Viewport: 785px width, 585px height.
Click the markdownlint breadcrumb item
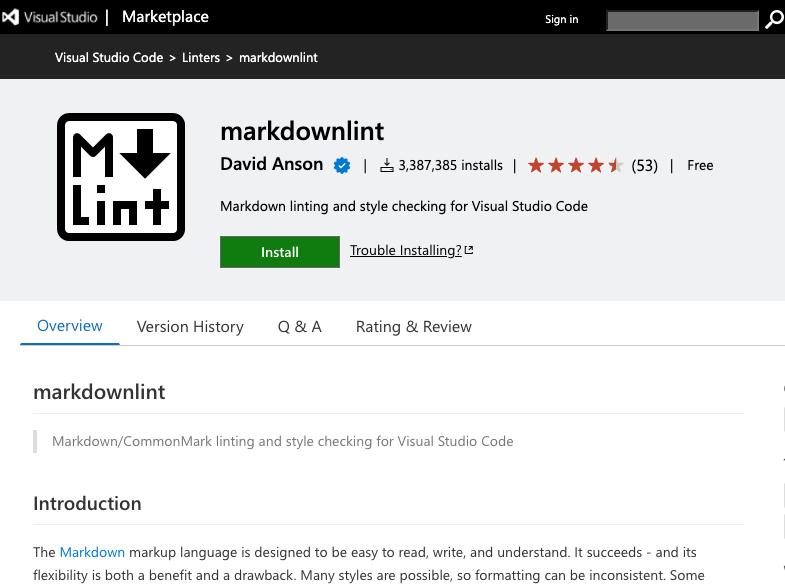point(278,58)
